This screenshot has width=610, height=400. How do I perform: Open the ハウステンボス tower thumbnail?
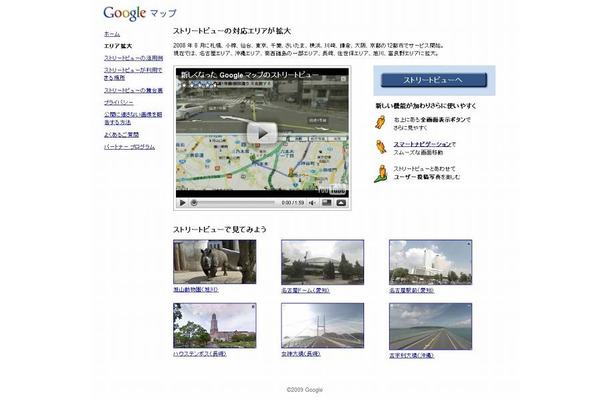point(215,326)
